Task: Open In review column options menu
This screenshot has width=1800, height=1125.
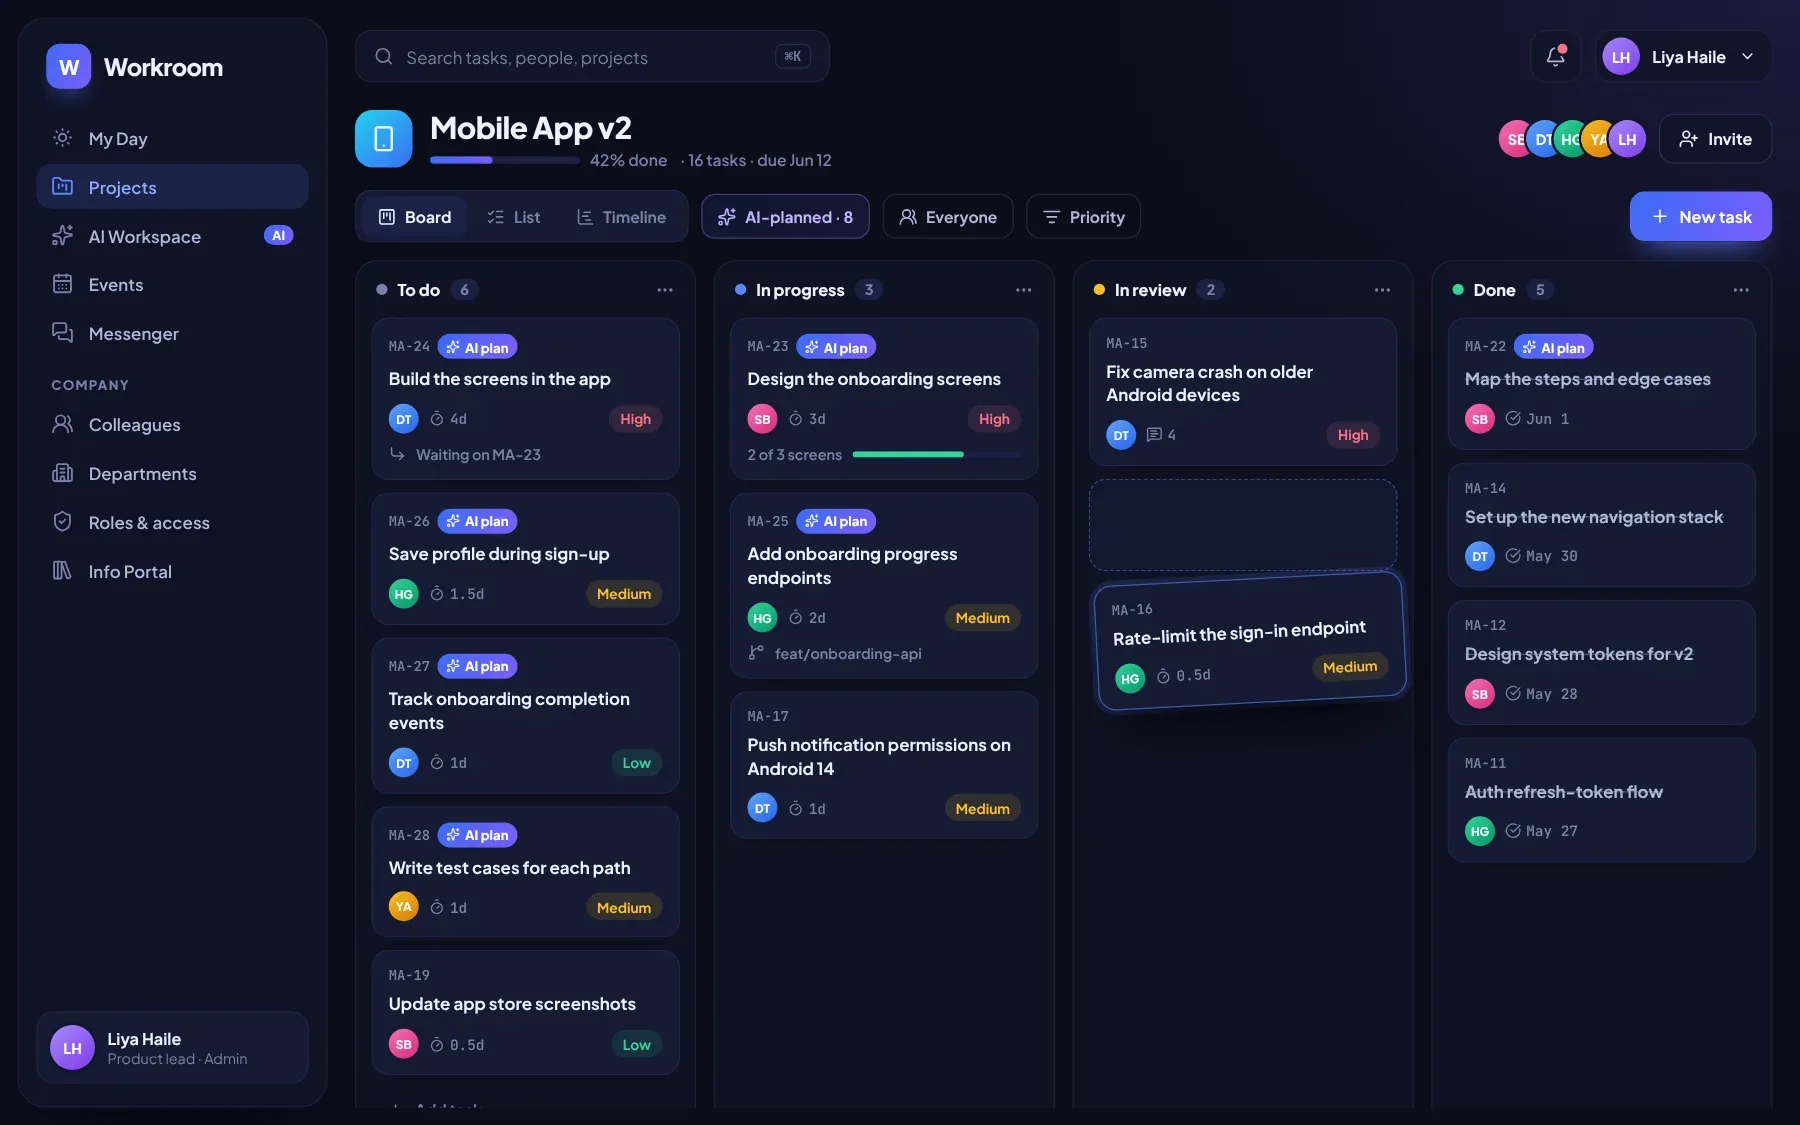Action: coord(1382,290)
